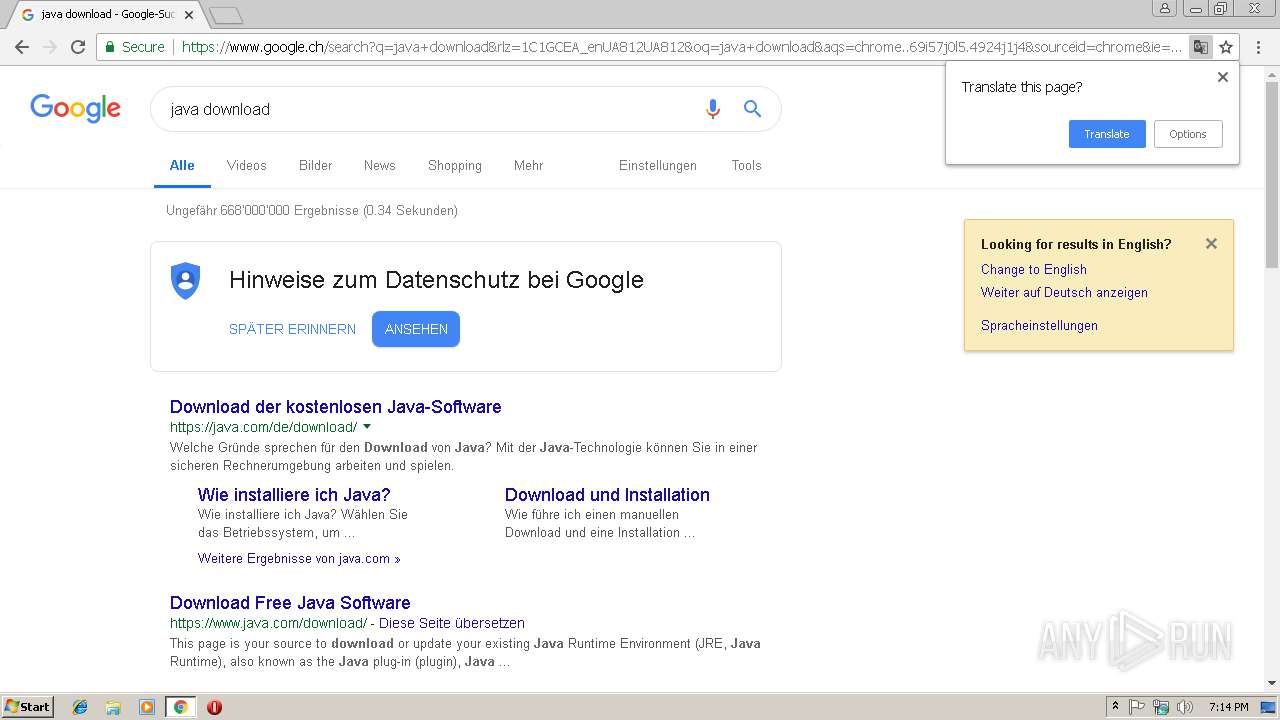Switch to the Bilder tab
Image resolution: width=1280 pixels, height=720 pixels.
(315, 166)
